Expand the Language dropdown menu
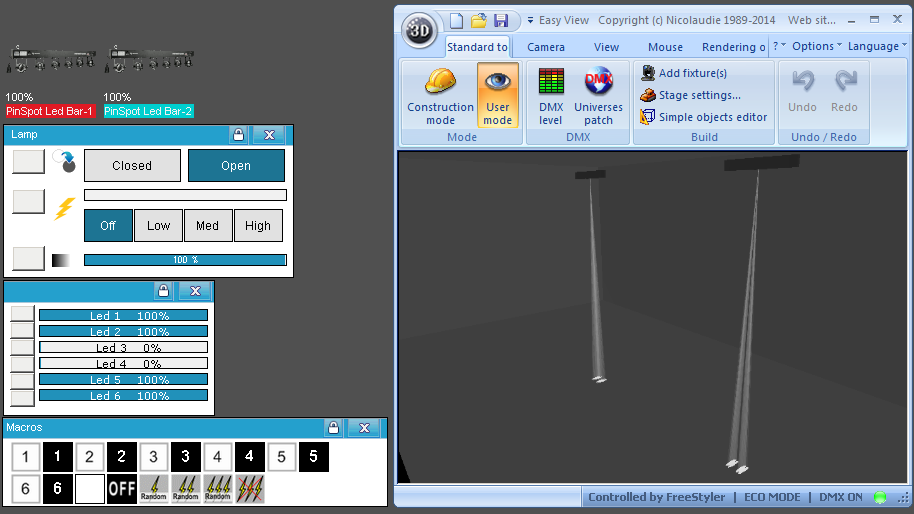This screenshot has height=514, width=914. coord(877,46)
